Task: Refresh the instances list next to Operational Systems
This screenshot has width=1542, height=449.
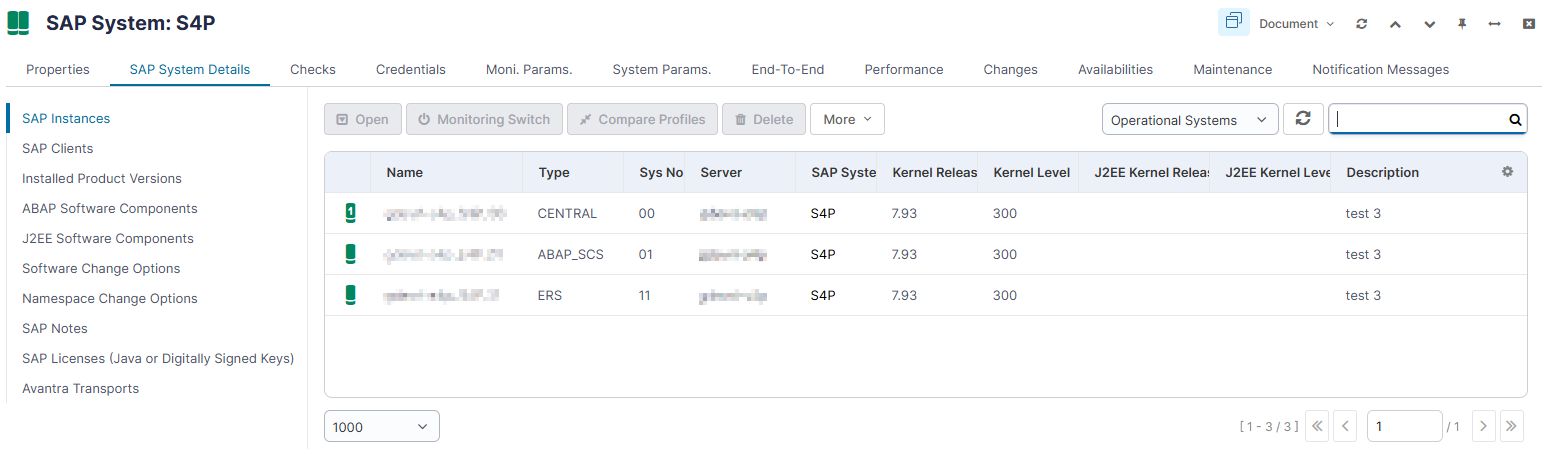Action: click(x=1302, y=119)
